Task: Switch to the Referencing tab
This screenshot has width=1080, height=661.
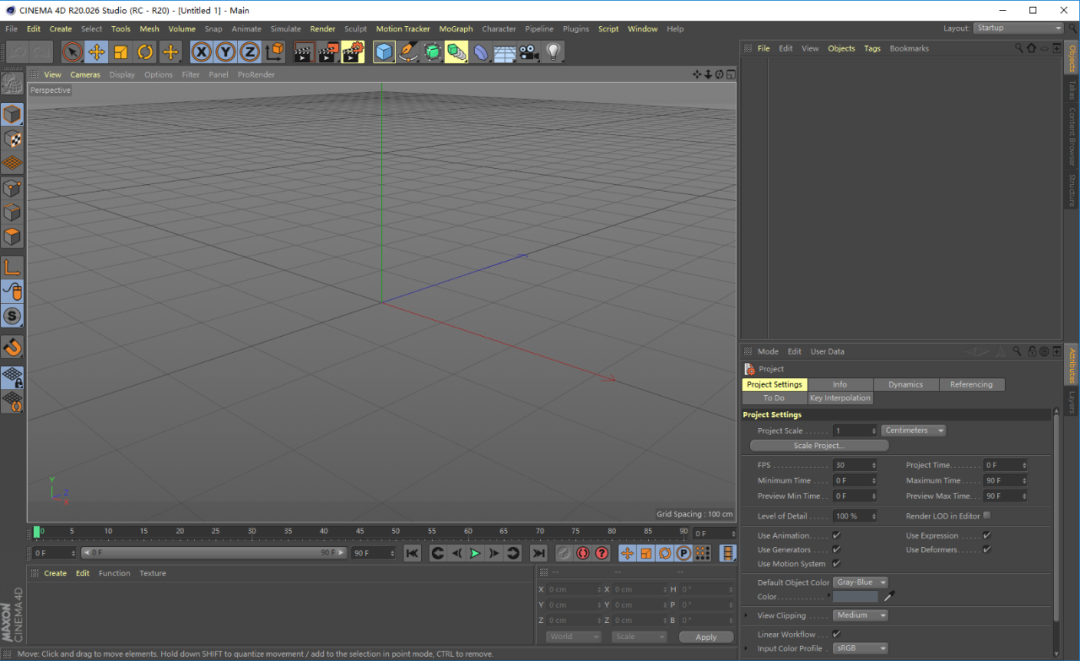Action: click(971, 384)
